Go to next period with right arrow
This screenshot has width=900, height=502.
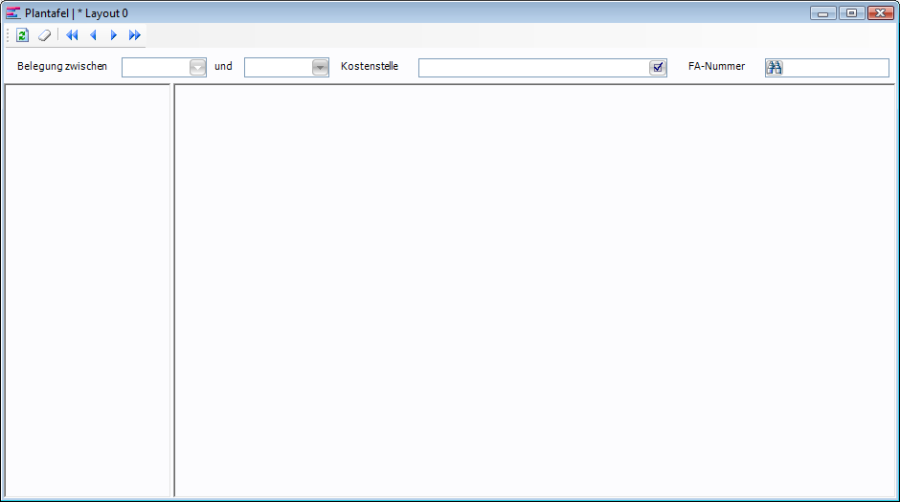(114, 35)
